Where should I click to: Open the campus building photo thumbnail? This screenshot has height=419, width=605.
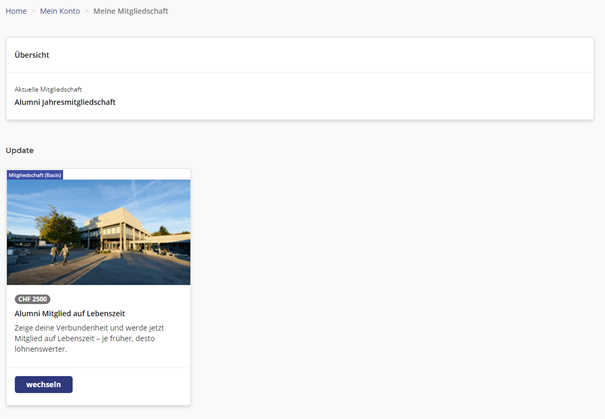tap(98, 232)
